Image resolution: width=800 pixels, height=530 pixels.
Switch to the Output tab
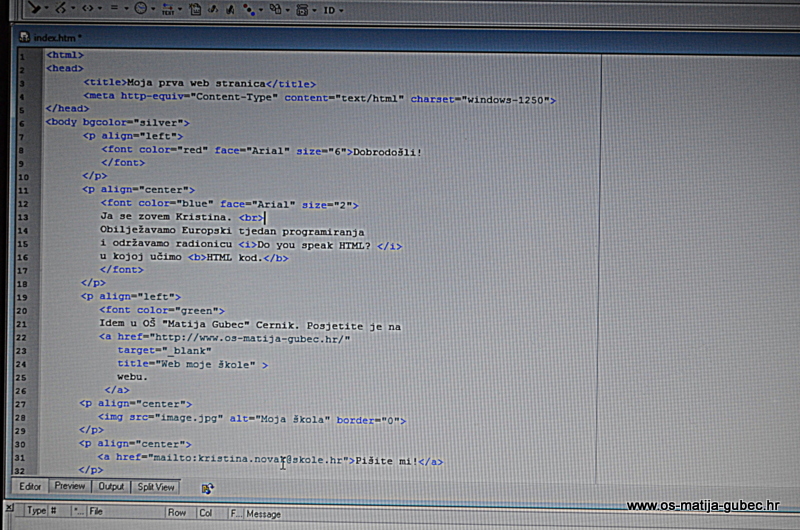click(111, 487)
